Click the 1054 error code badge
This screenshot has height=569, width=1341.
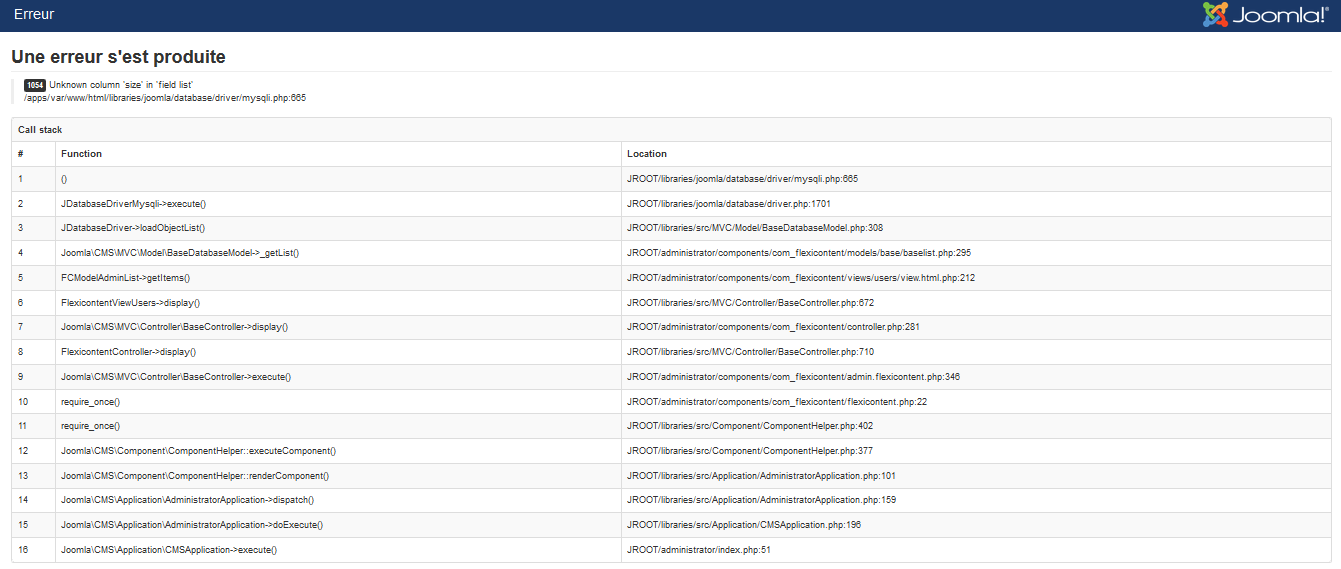point(35,85)
